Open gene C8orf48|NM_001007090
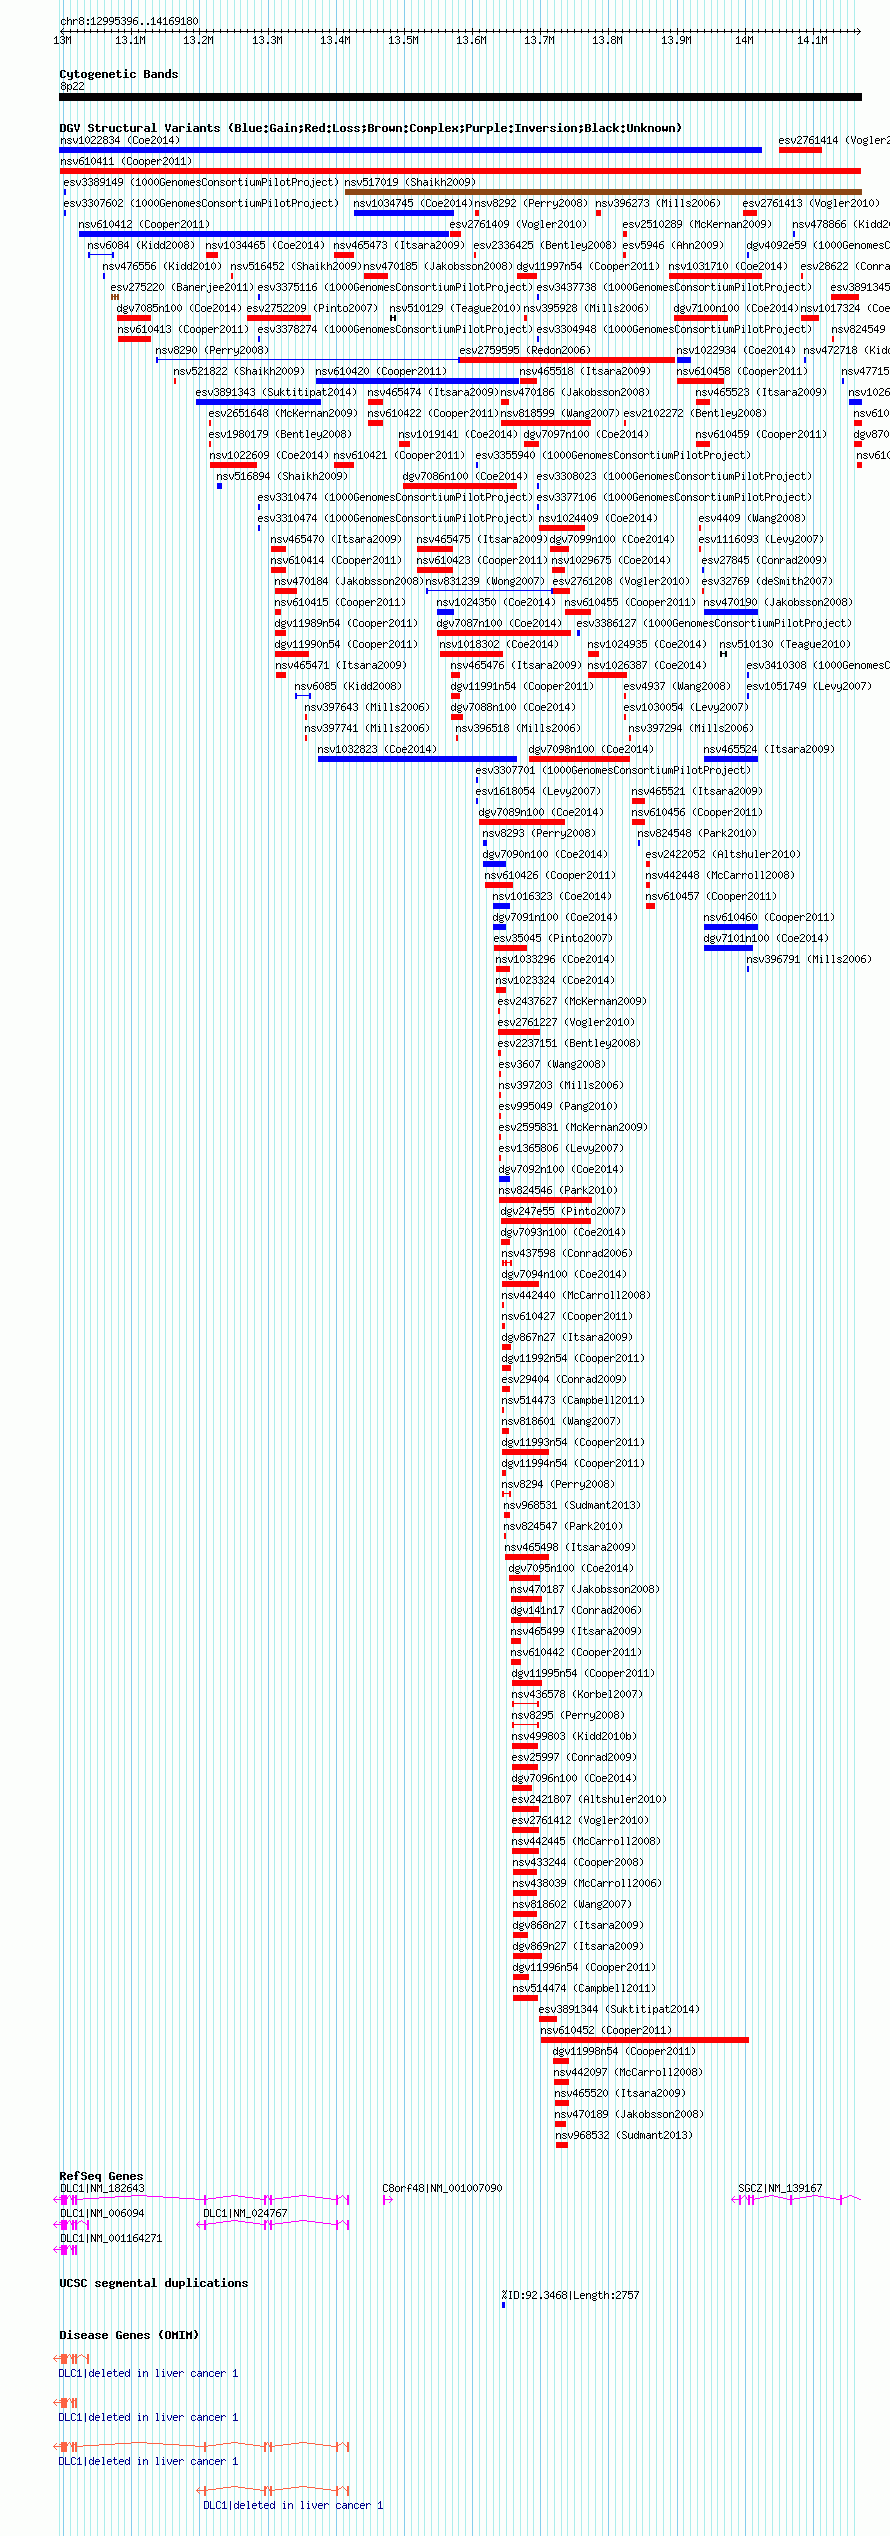This screenshot has height=2536, width=890. pyautogui.click(x=442, y=2188)
